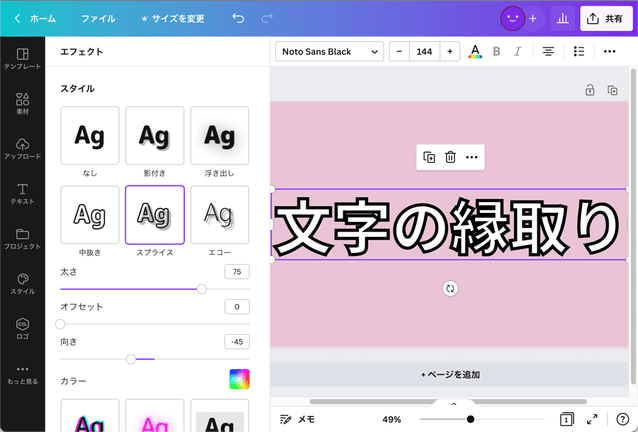Click the plus to add collaborators
The image size is (638, 432).
(x=533, y=18)
